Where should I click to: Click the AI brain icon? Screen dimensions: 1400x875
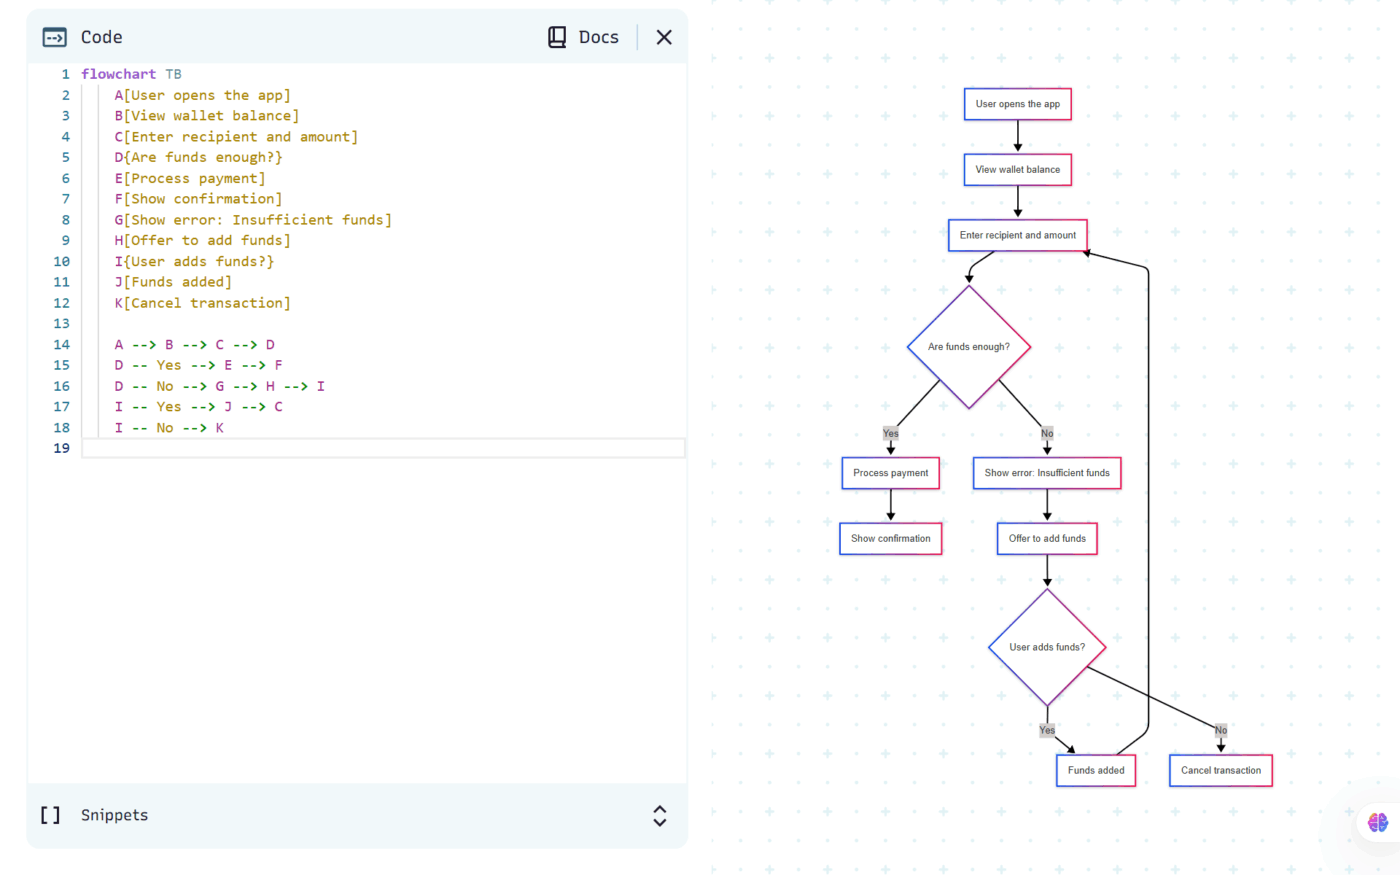1378,822
